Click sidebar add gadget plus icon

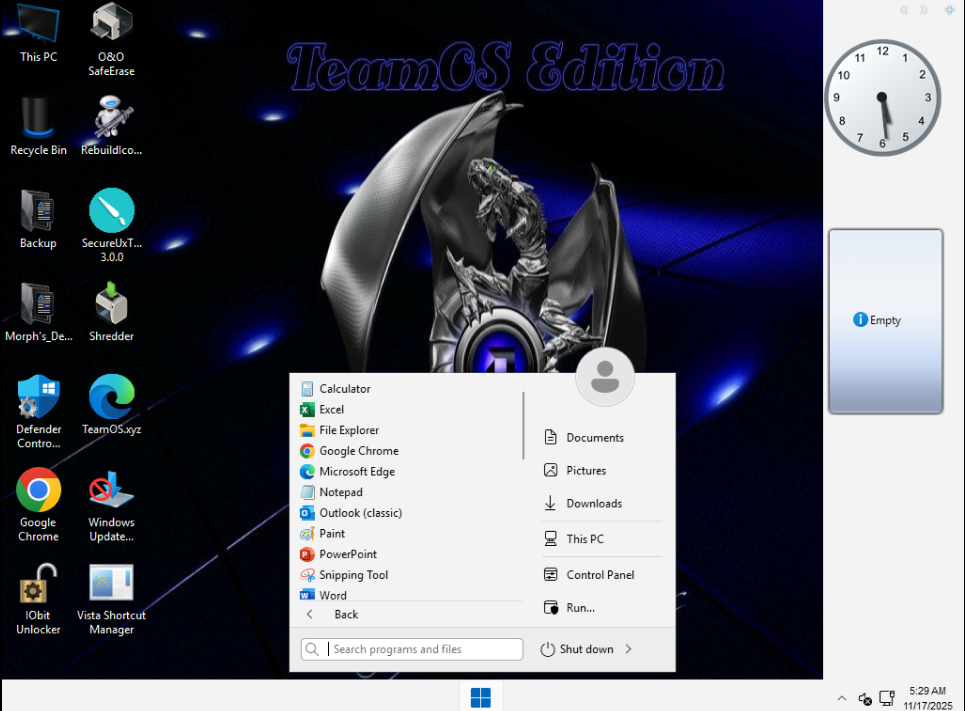pos(950,10)
